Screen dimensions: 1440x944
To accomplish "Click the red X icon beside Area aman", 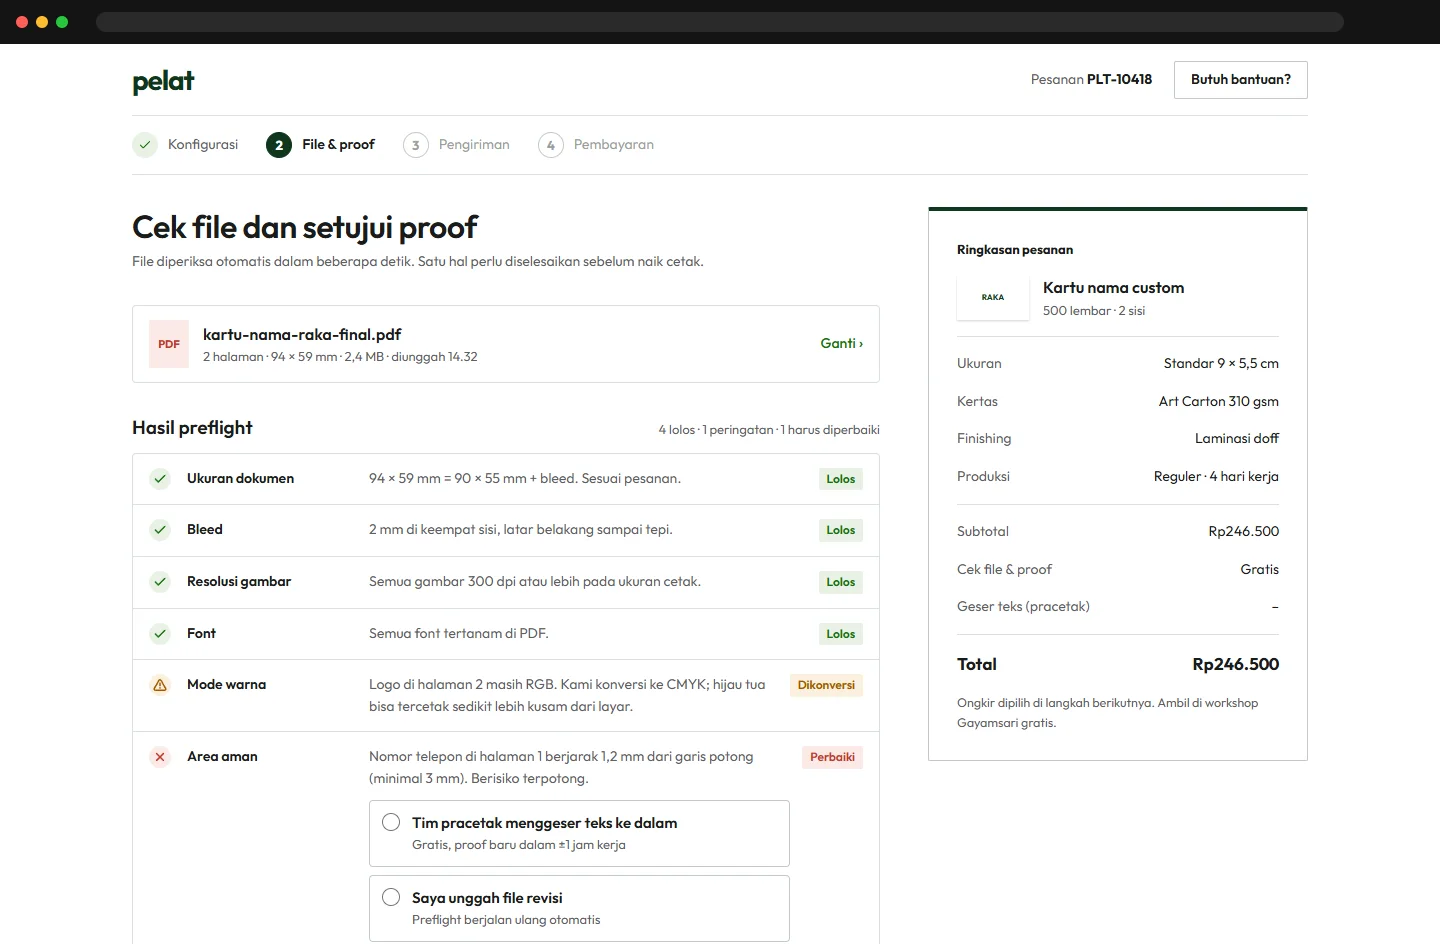I will (160, 757).
